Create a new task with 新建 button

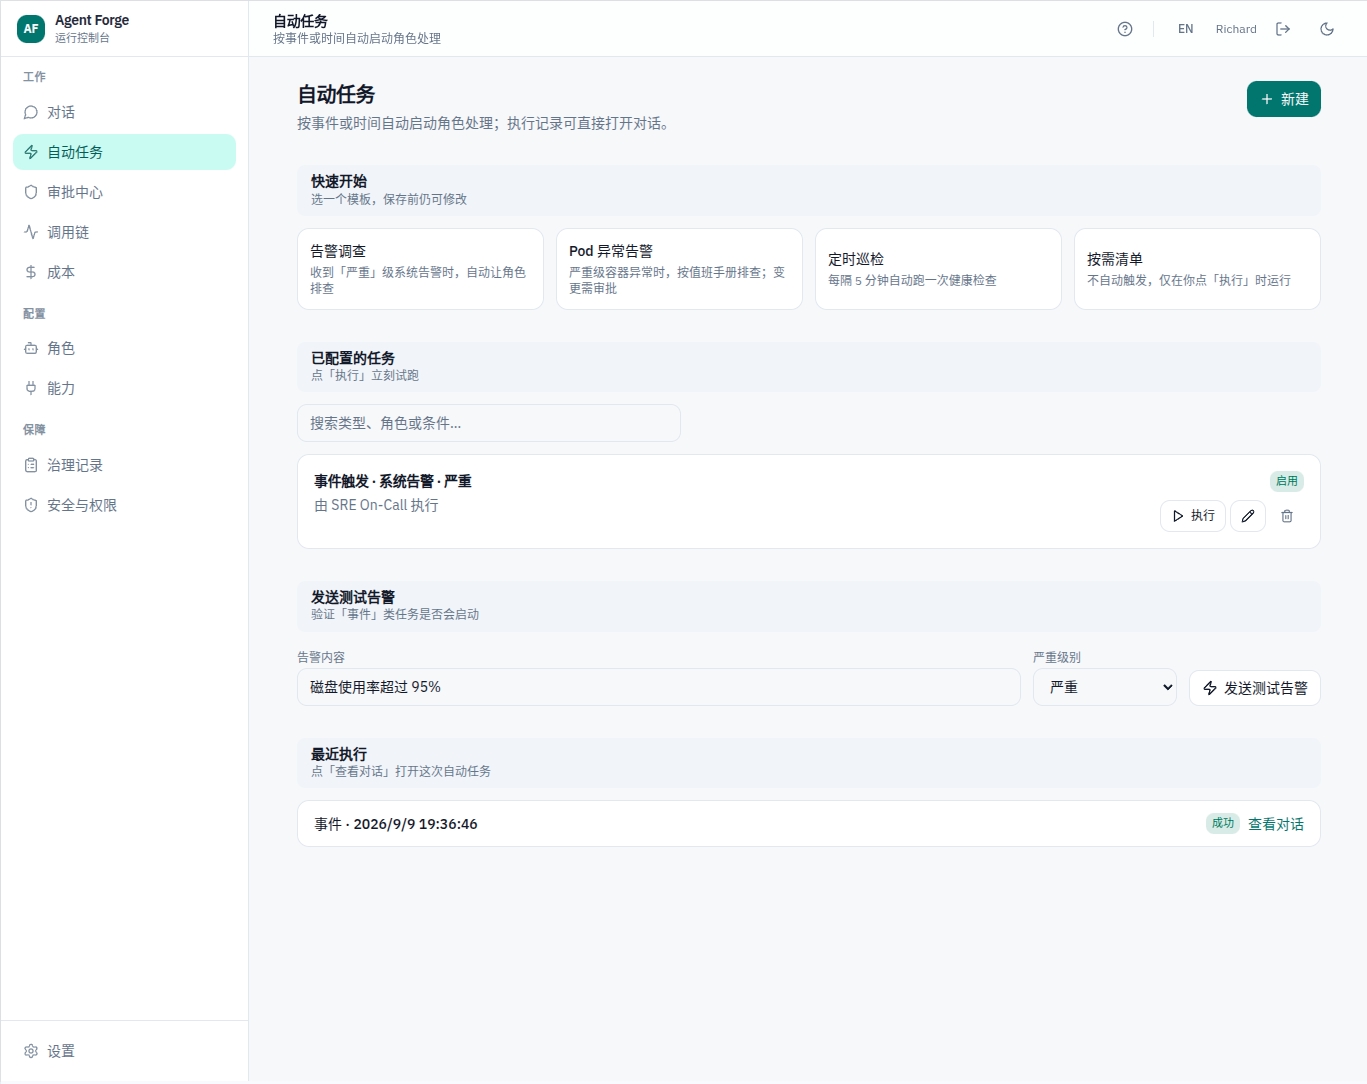pos(1283,99)
